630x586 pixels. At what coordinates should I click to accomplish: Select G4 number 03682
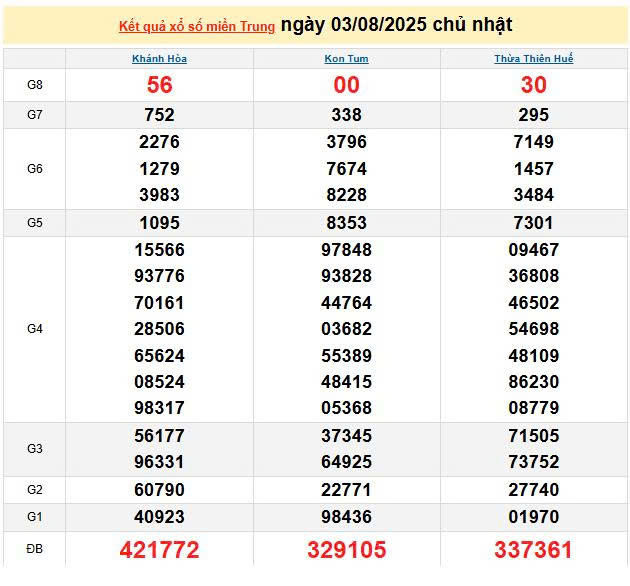click(346, 329)
